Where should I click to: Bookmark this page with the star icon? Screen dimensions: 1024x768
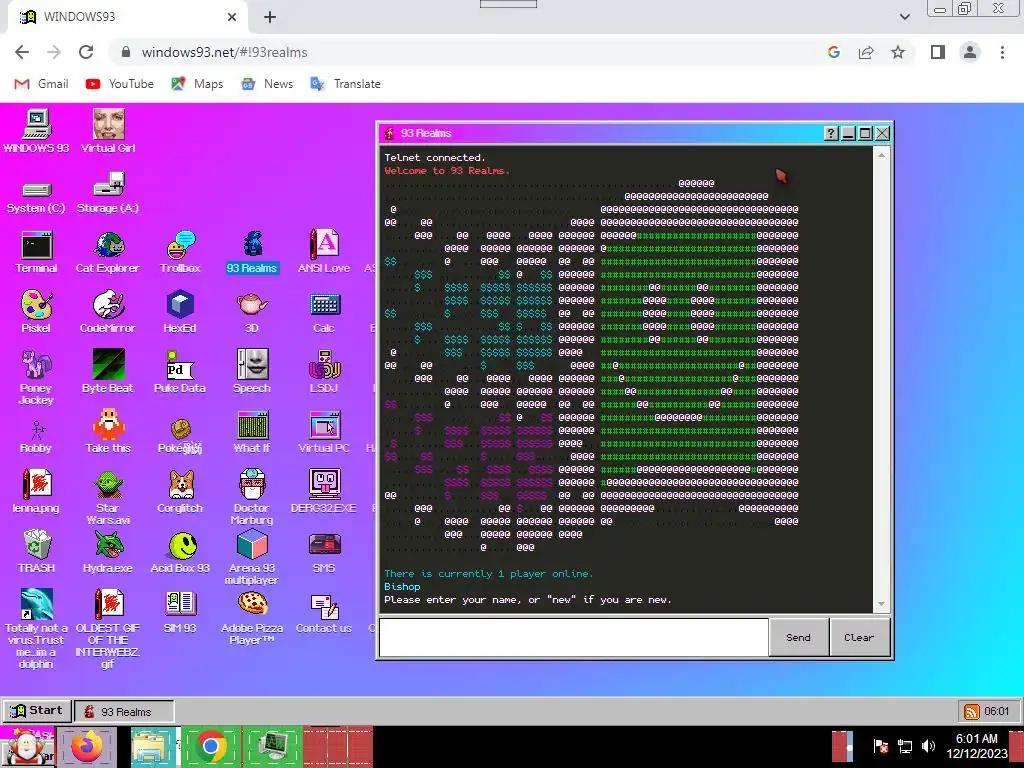898,52
